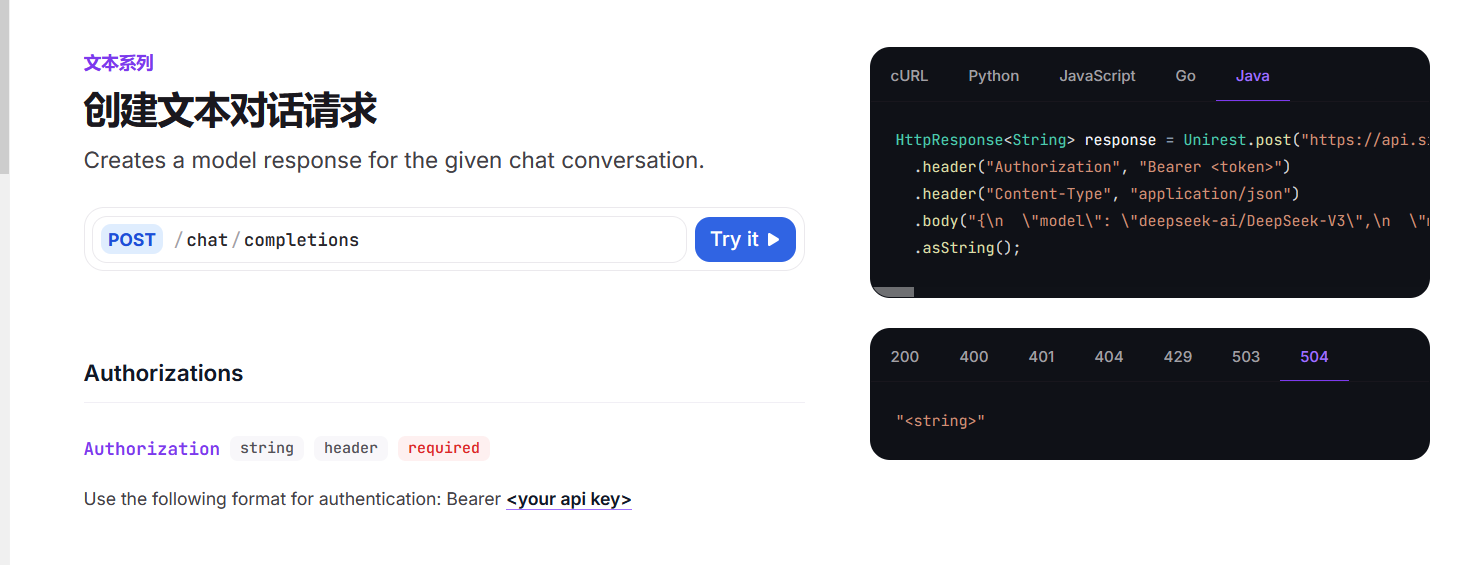Viewport: 1457px width, 565px height.
Task: Open the 503 response tab
Action: point(1245,357)
